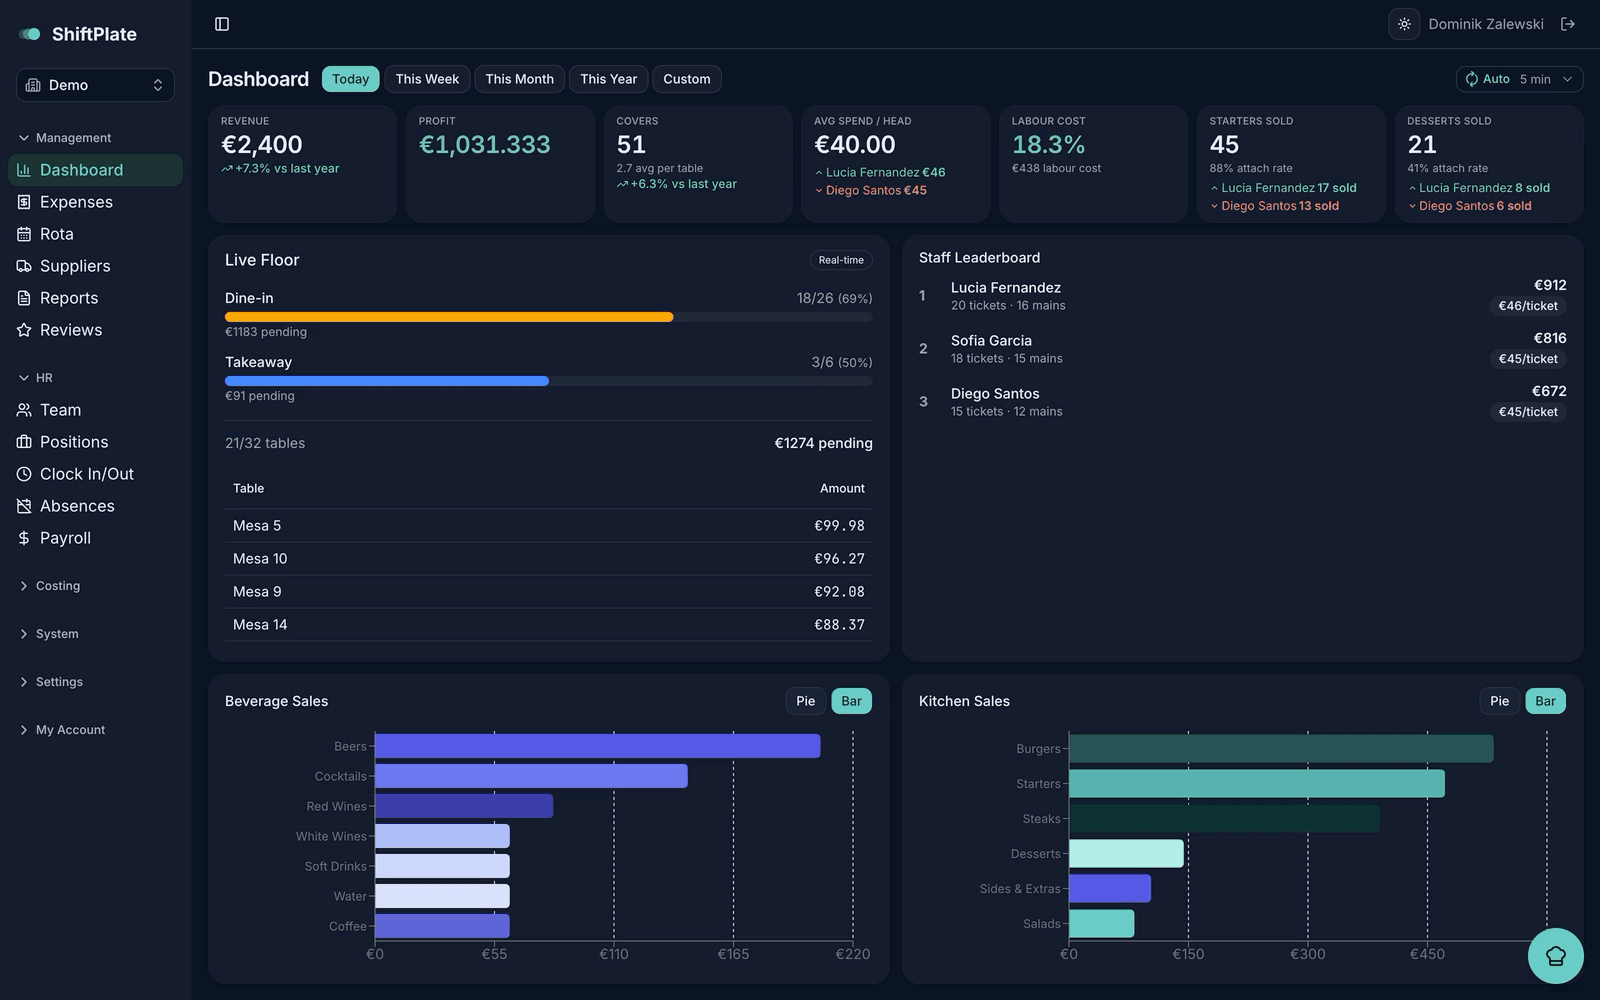Click the Payroll dollar icon

(x=24, y=538)
